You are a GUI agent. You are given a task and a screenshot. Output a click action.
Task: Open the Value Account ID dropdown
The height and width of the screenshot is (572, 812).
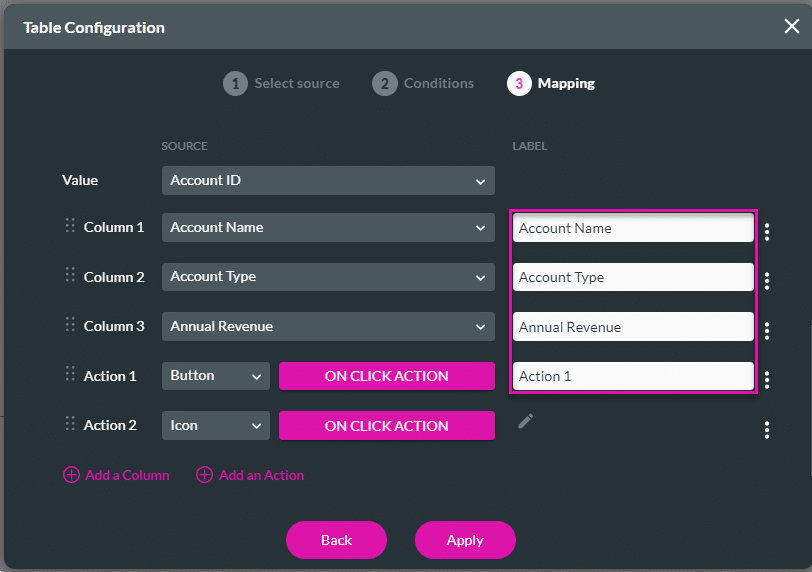(x=328, y=181)
